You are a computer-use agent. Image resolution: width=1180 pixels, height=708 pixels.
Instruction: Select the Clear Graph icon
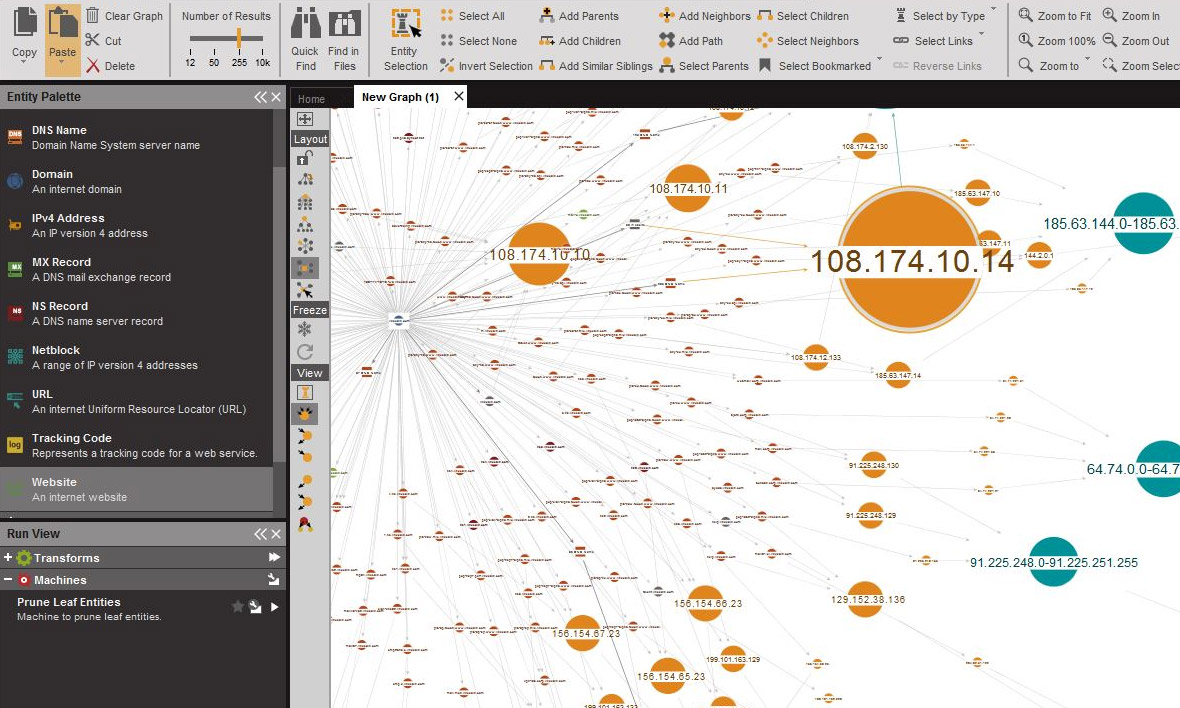coord(93,15)
